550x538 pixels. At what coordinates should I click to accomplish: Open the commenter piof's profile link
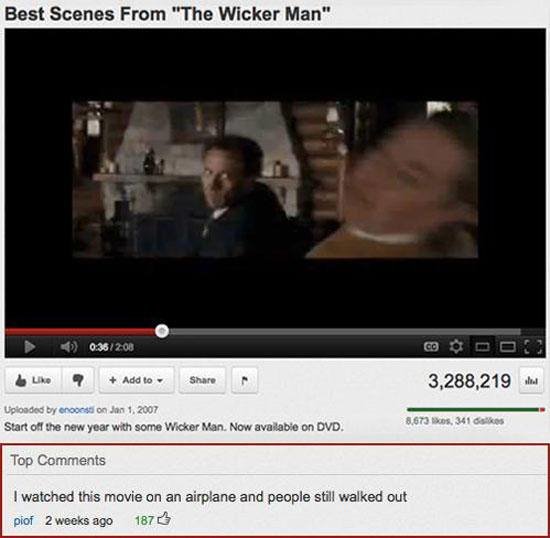(x=24, y=520)
